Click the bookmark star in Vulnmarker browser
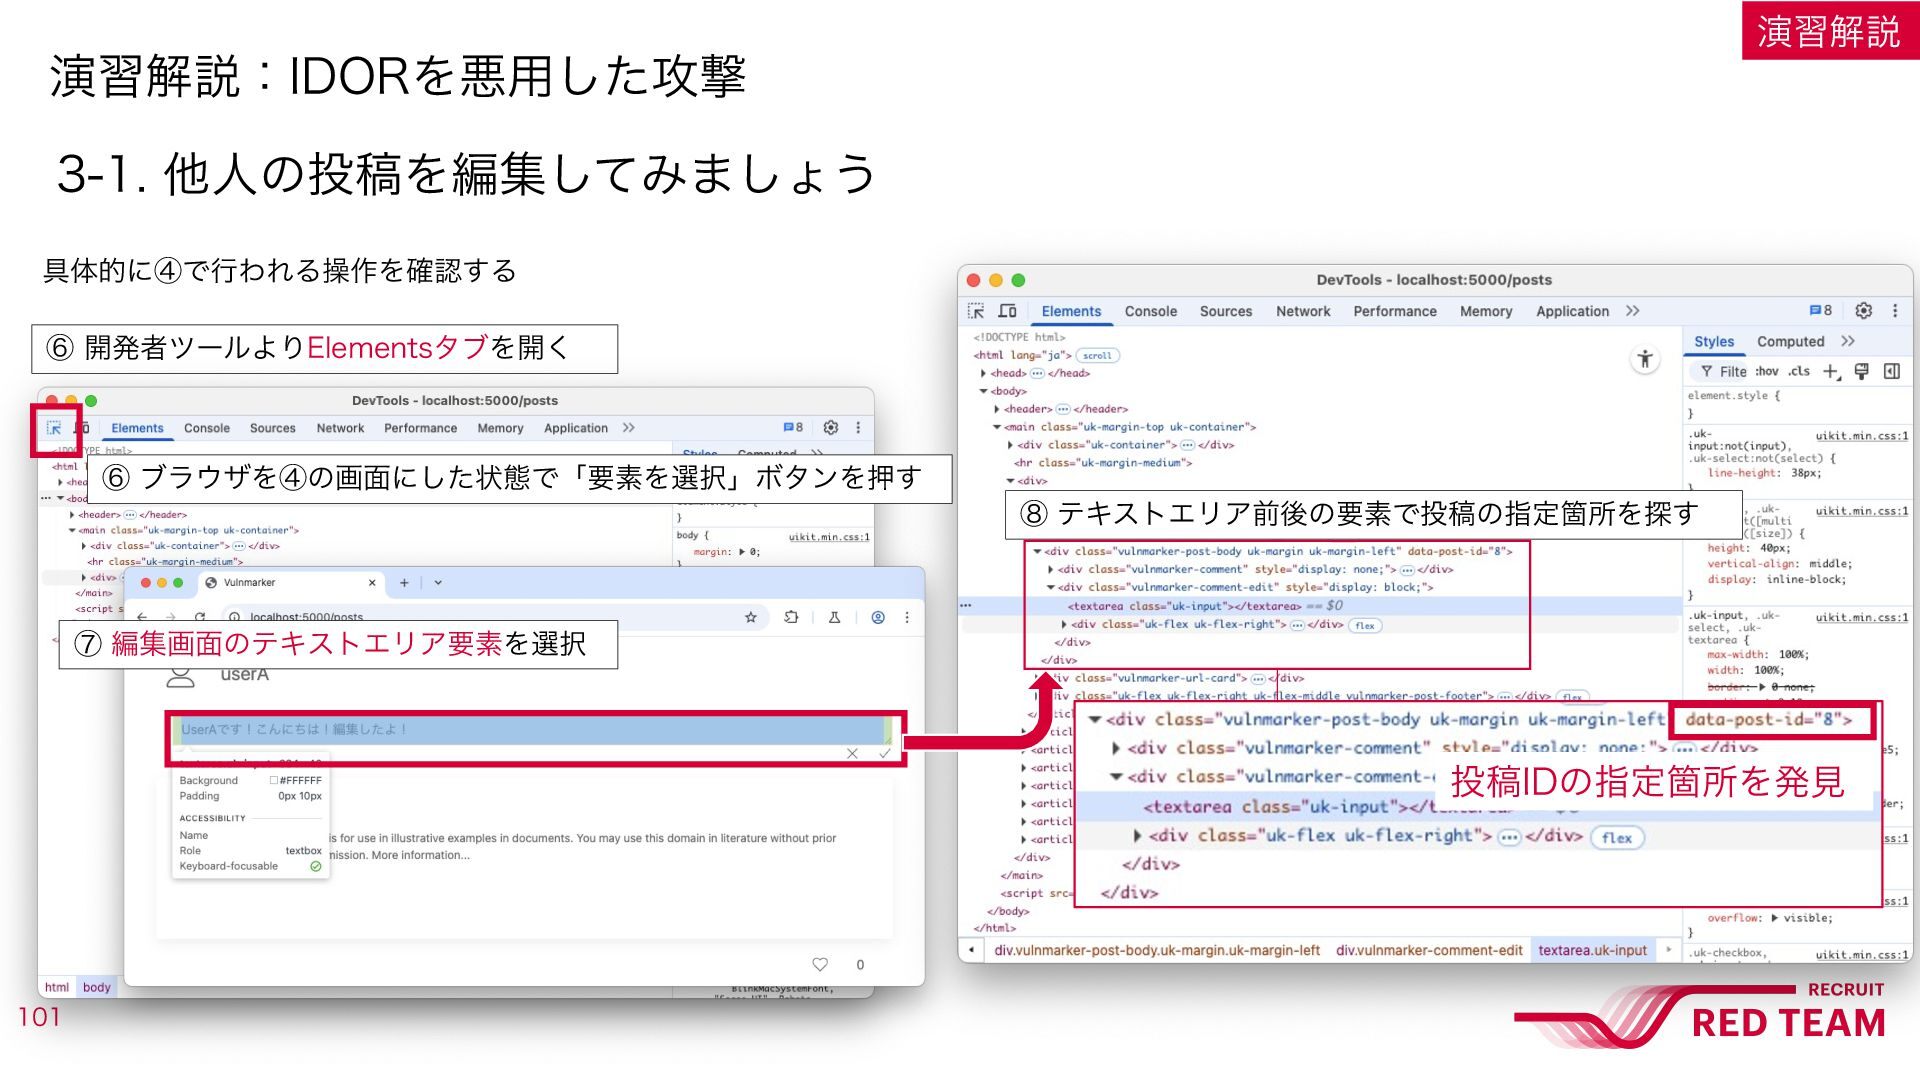Screen dimensions: 1920x1080 coord(751,618)
